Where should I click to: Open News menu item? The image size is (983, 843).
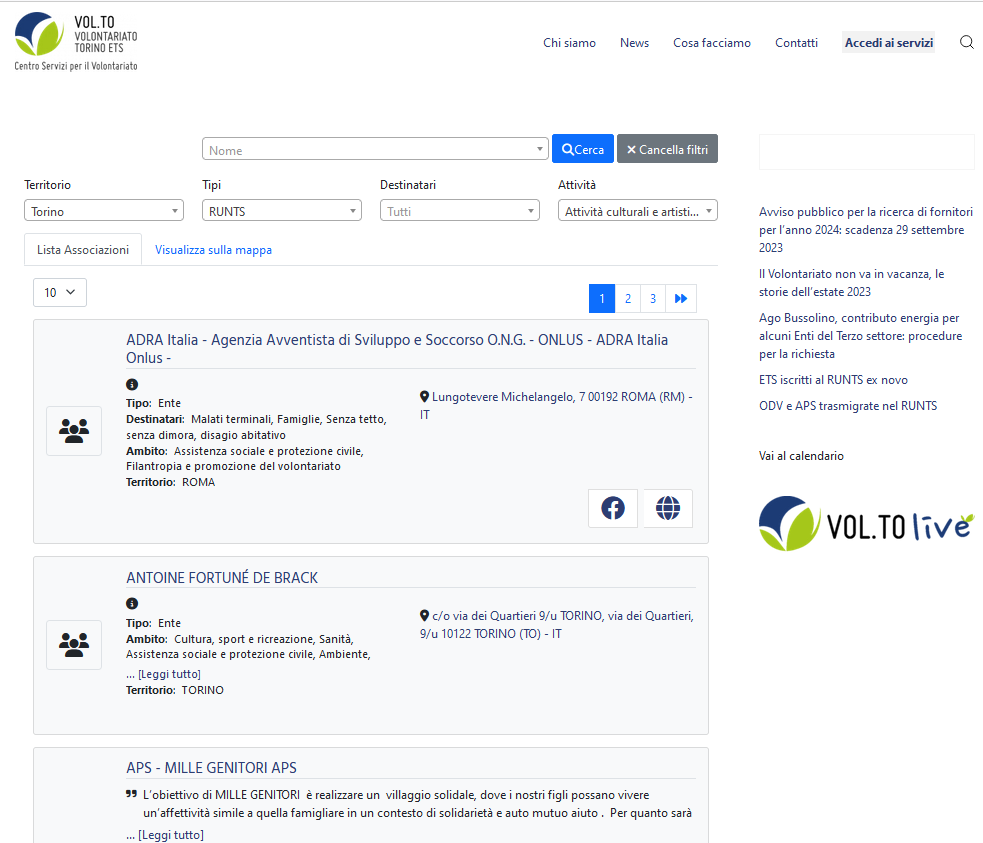[x=634, y=43]
